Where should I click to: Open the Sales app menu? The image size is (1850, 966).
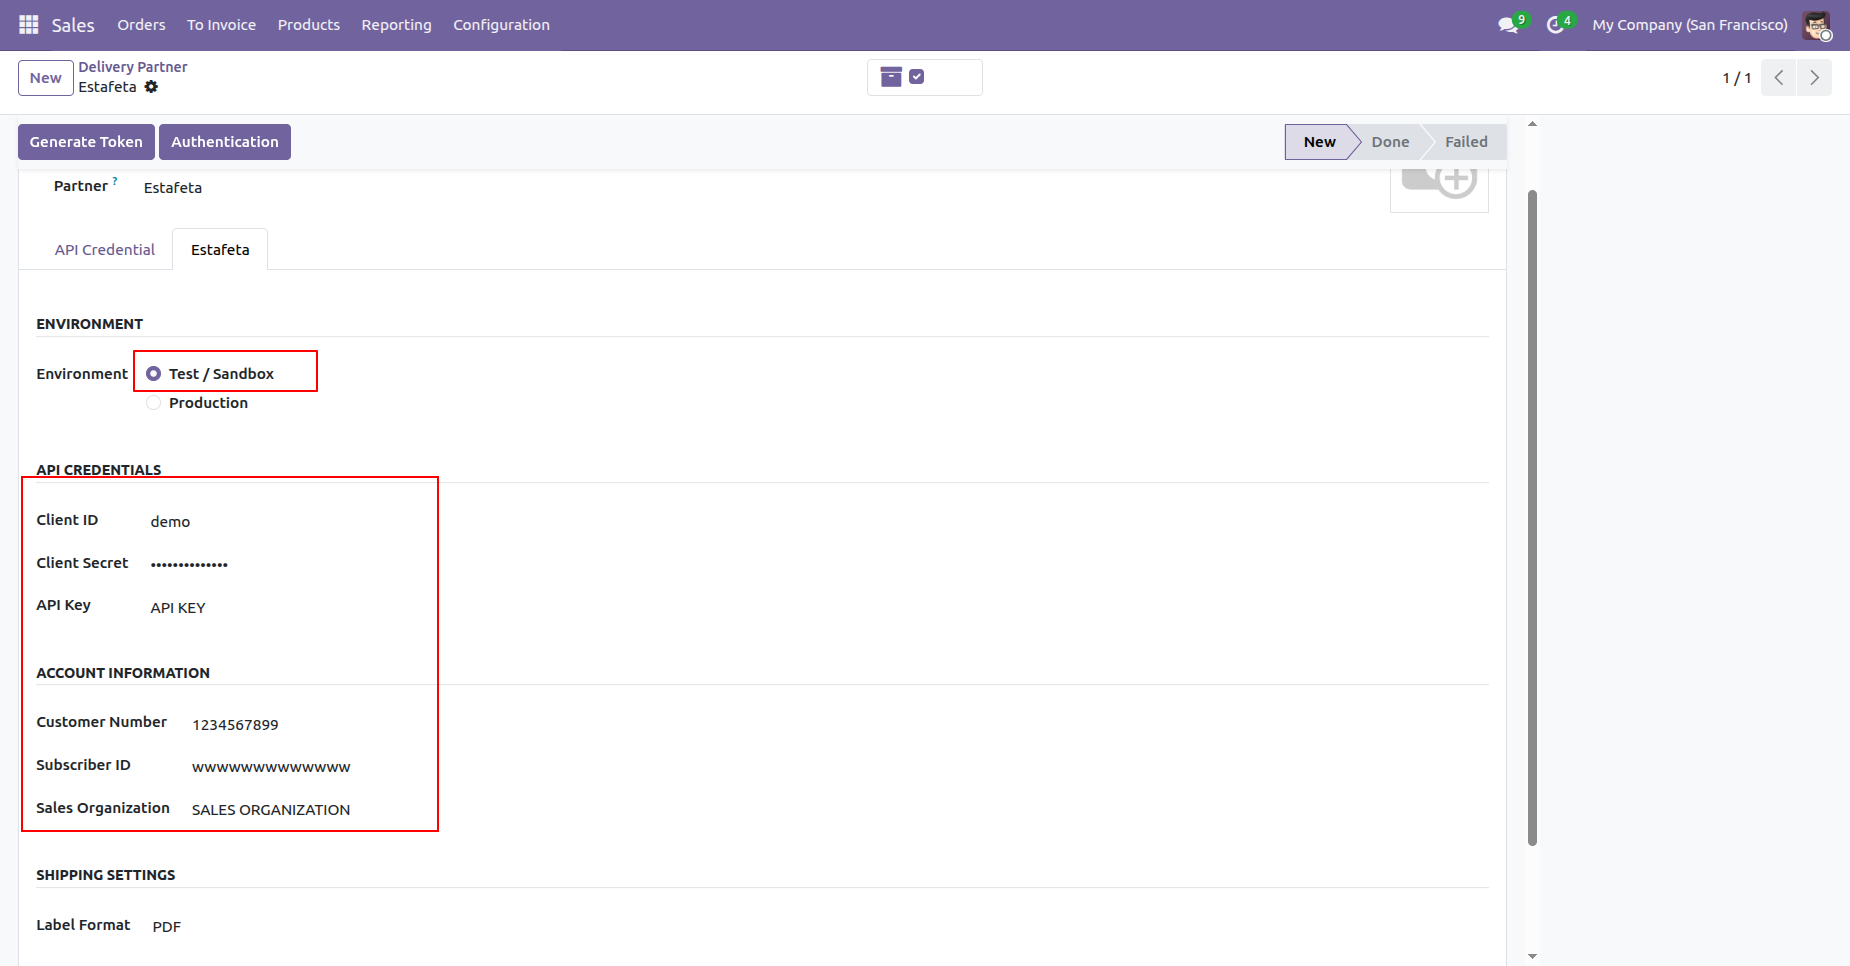(x=73, y=25)
